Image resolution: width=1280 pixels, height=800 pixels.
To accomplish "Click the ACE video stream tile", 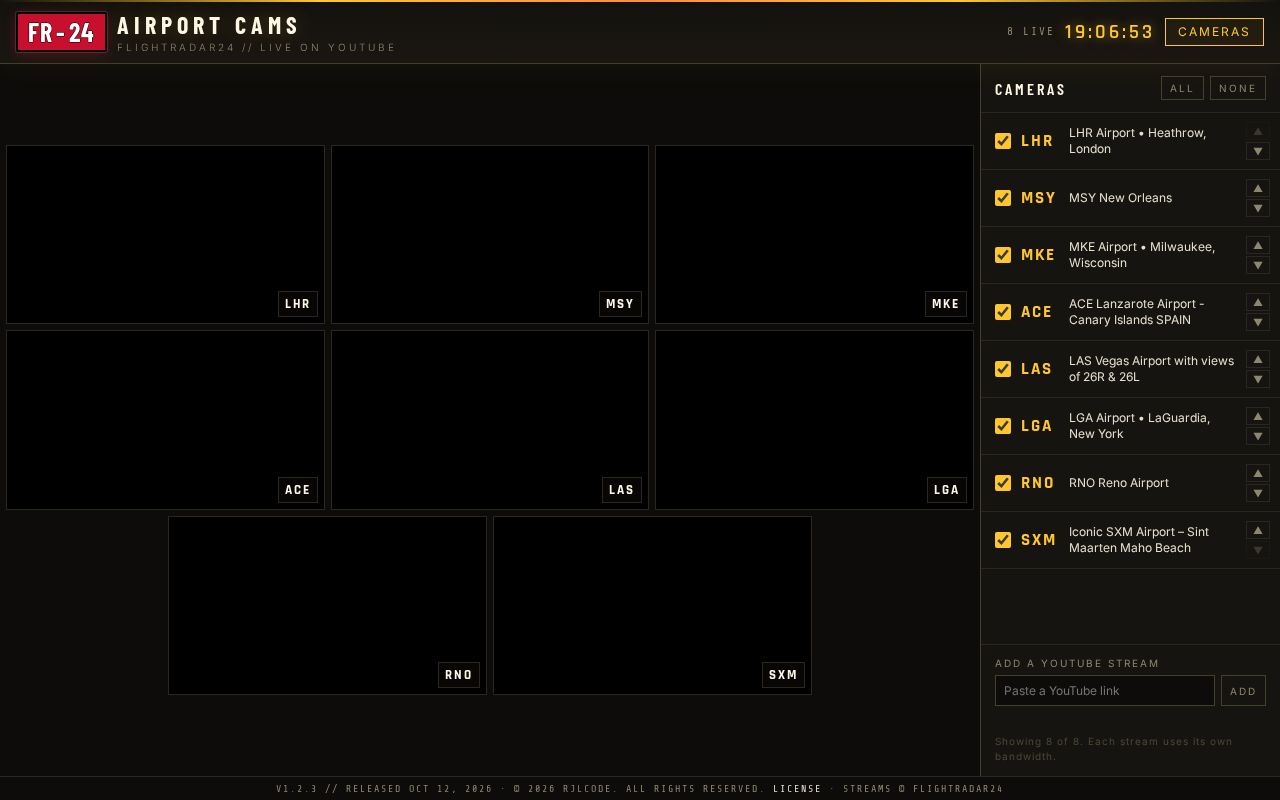I will tap(165, 420).
